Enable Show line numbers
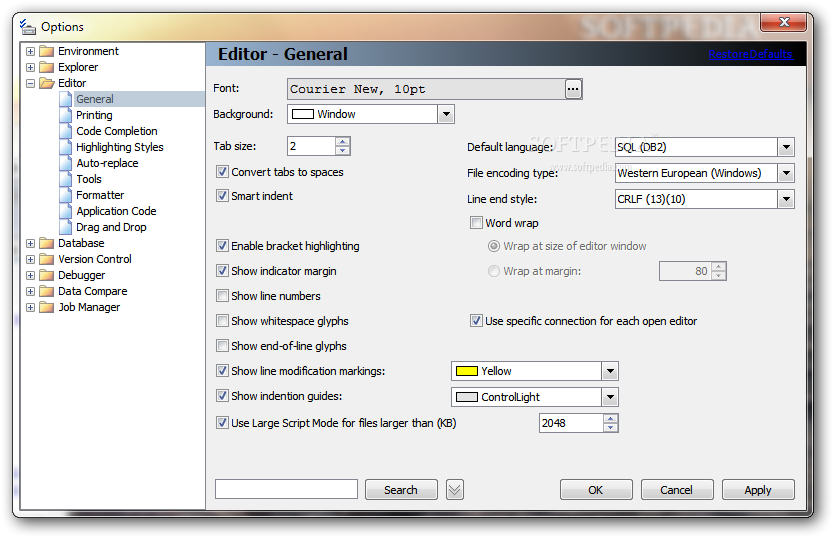 click(x=222, y=296)
